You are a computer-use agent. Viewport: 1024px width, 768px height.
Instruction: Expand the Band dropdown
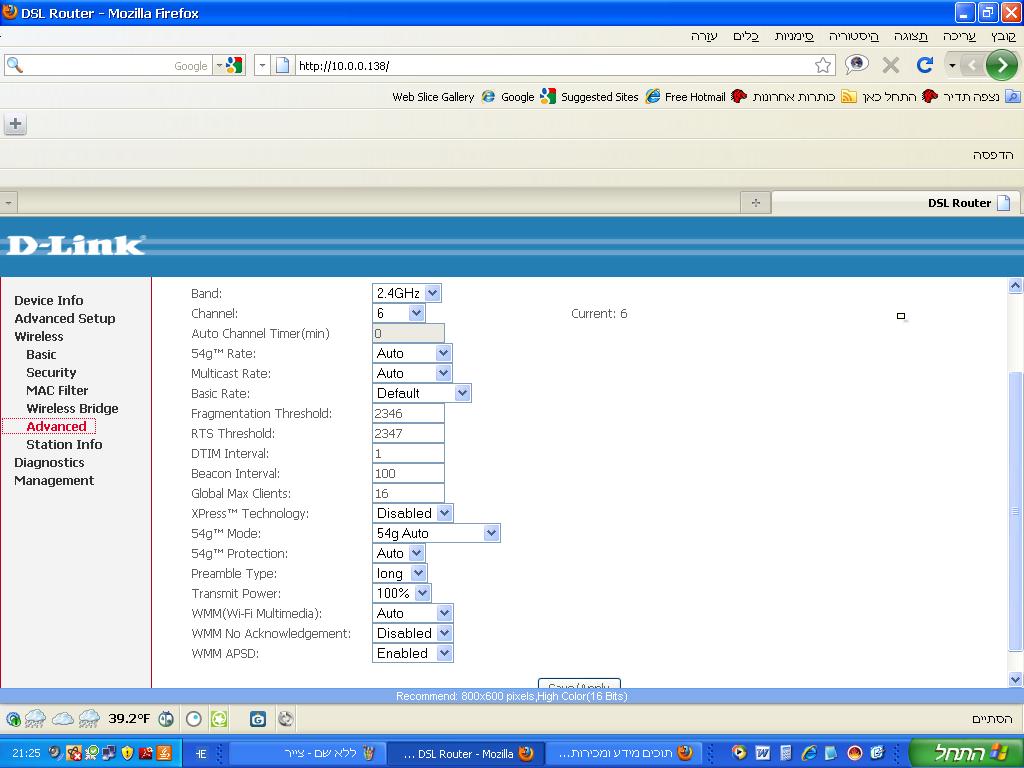point(406,293)
